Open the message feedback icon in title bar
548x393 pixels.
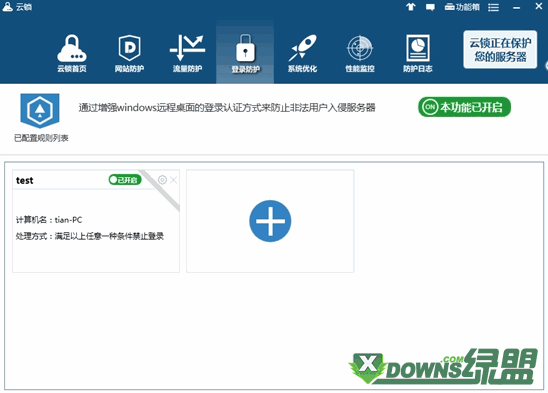[x=430, y=7]
